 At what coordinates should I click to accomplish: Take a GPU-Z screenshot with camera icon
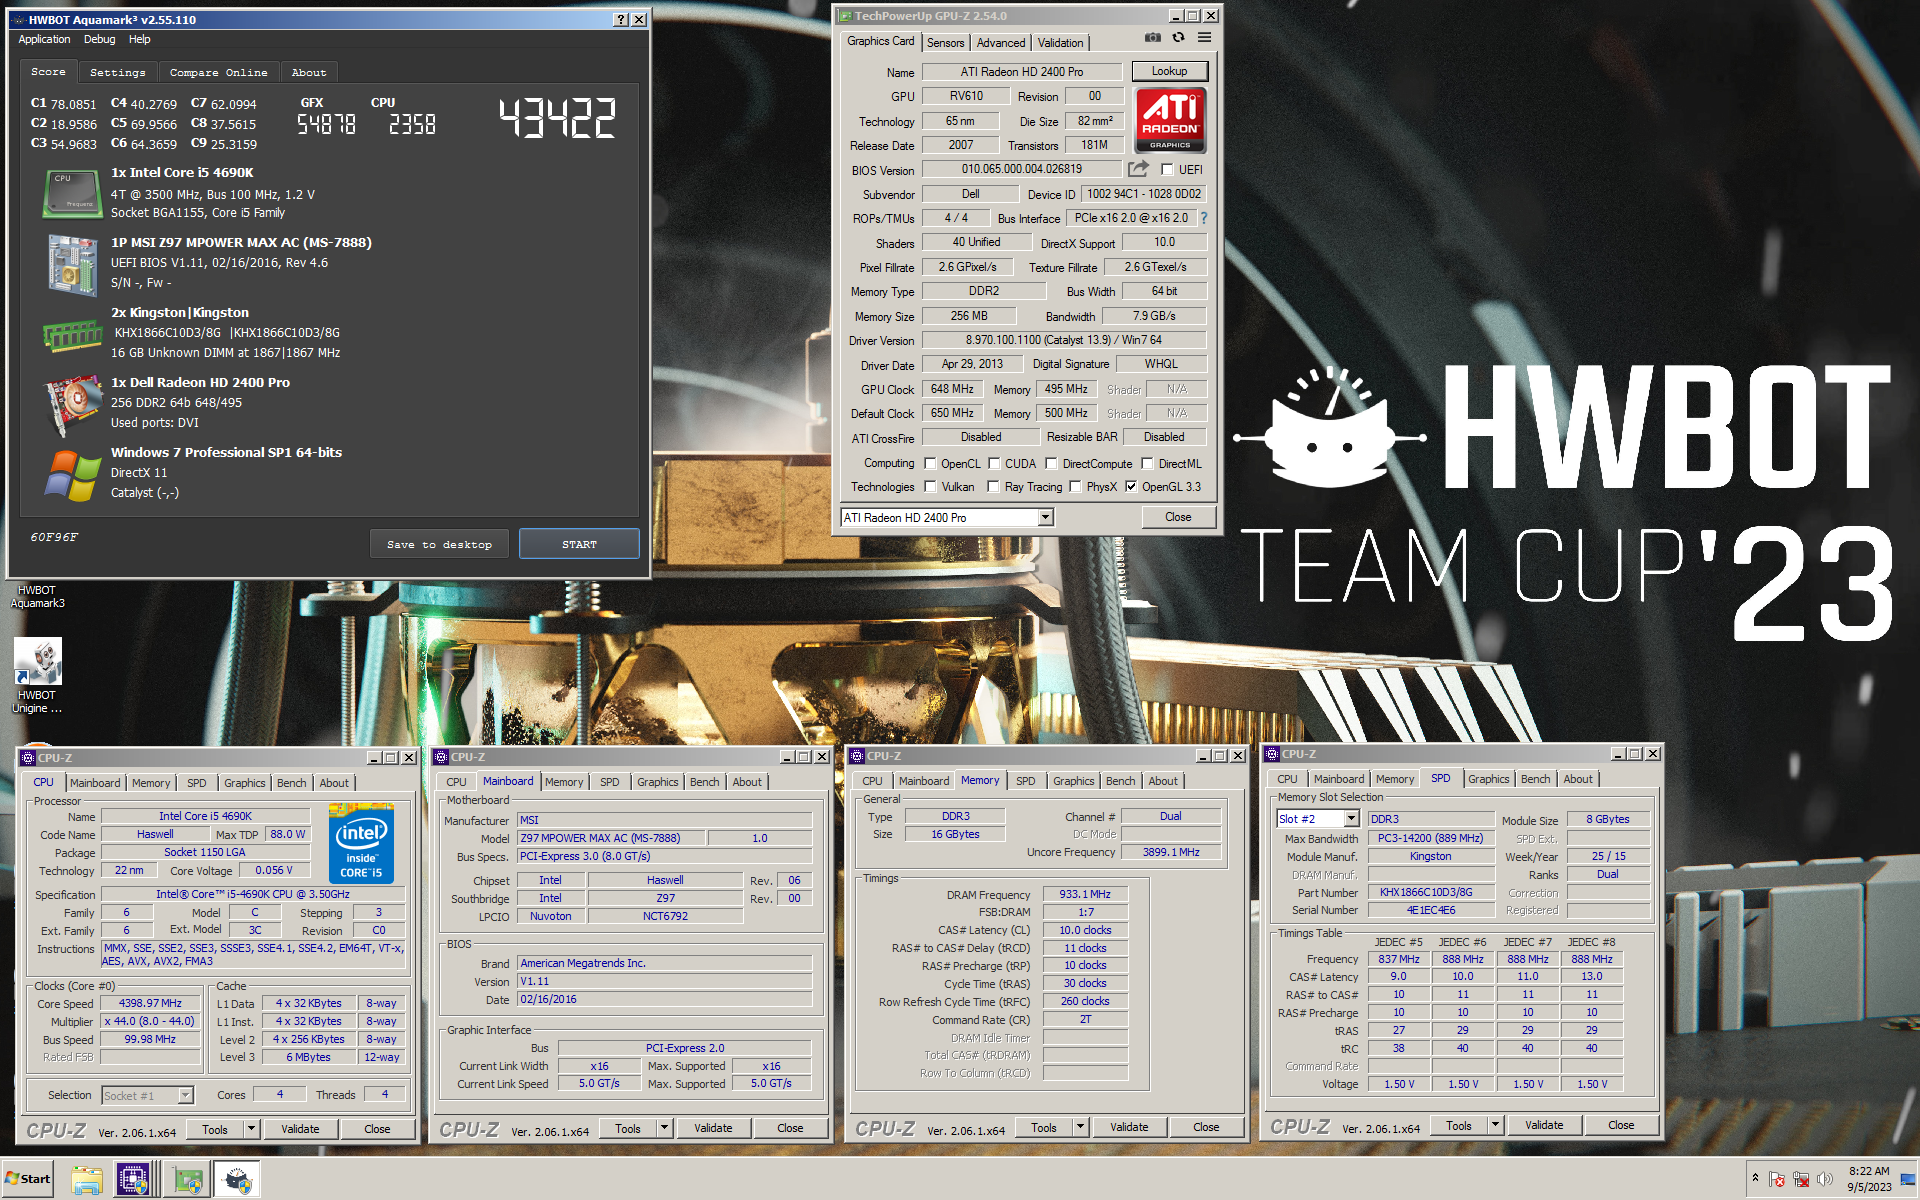pyautogui.click(x=1153, y=38)
